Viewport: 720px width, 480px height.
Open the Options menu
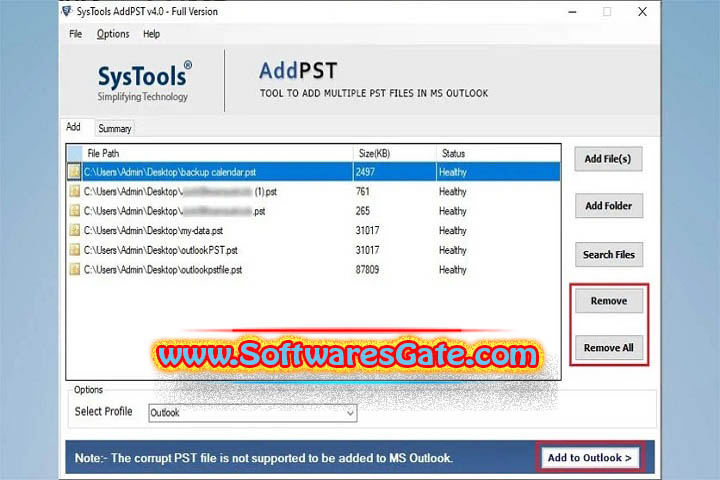click(113, 34)
